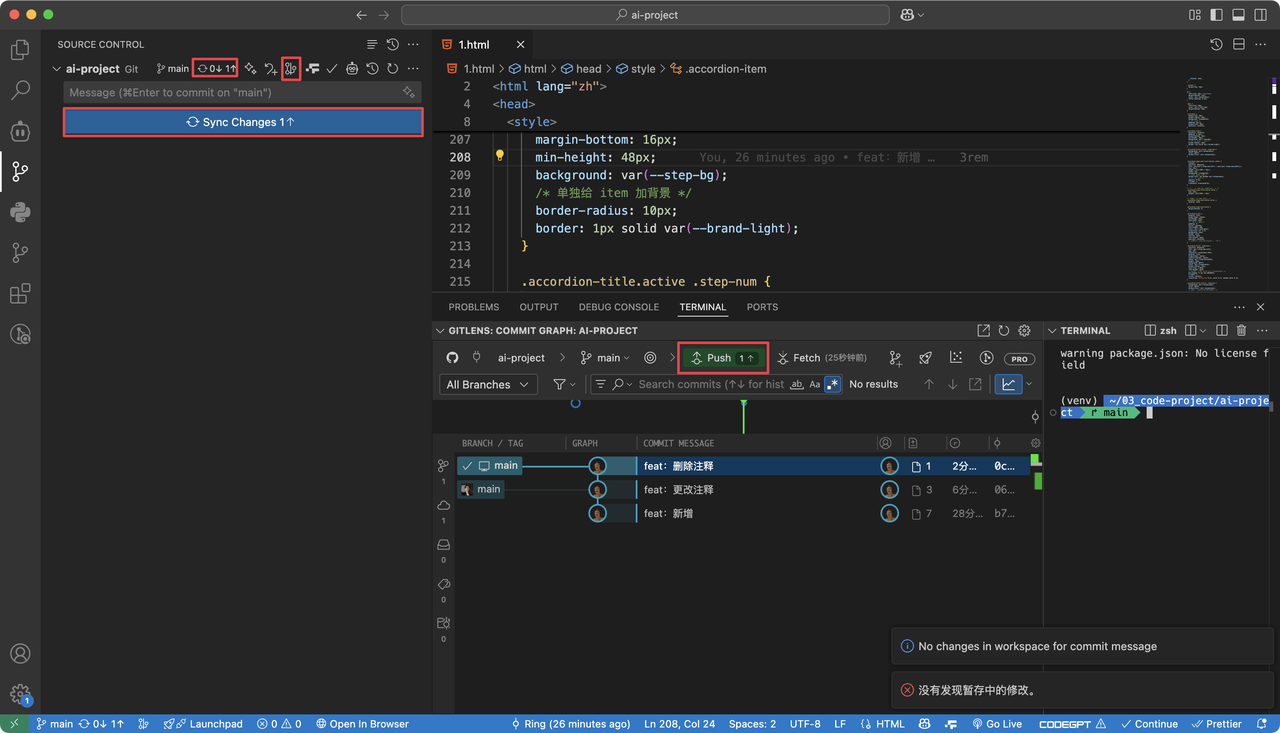Switch to the DEBUG CONSOLE tab

619,307
